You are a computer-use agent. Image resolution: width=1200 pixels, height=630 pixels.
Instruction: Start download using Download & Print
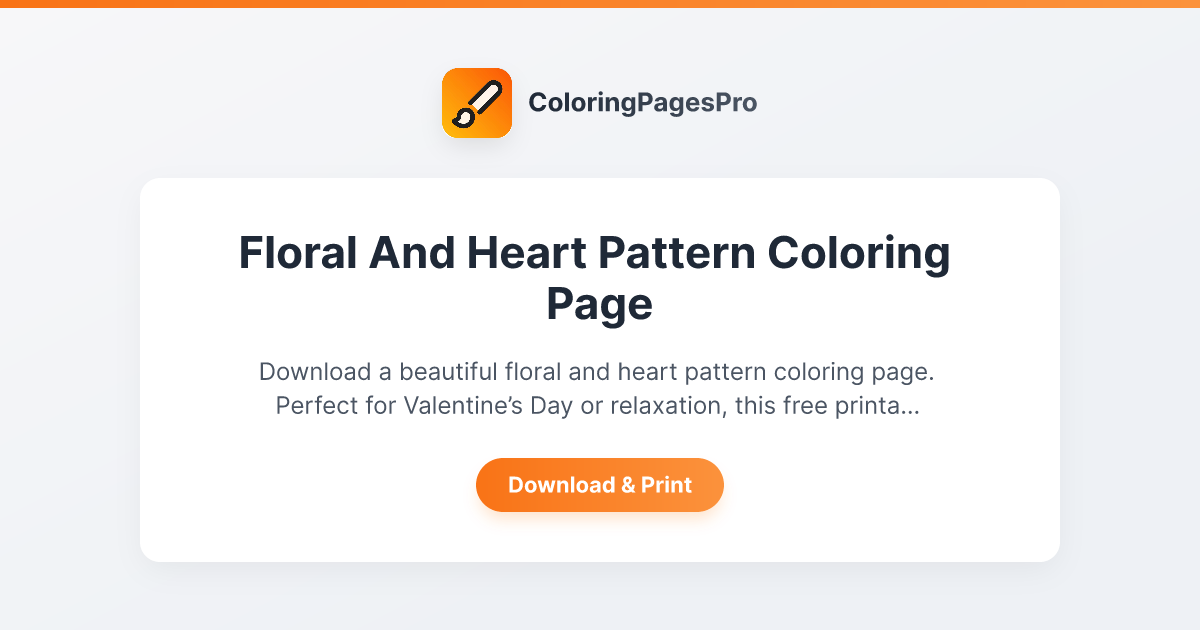tap(600, 485)
